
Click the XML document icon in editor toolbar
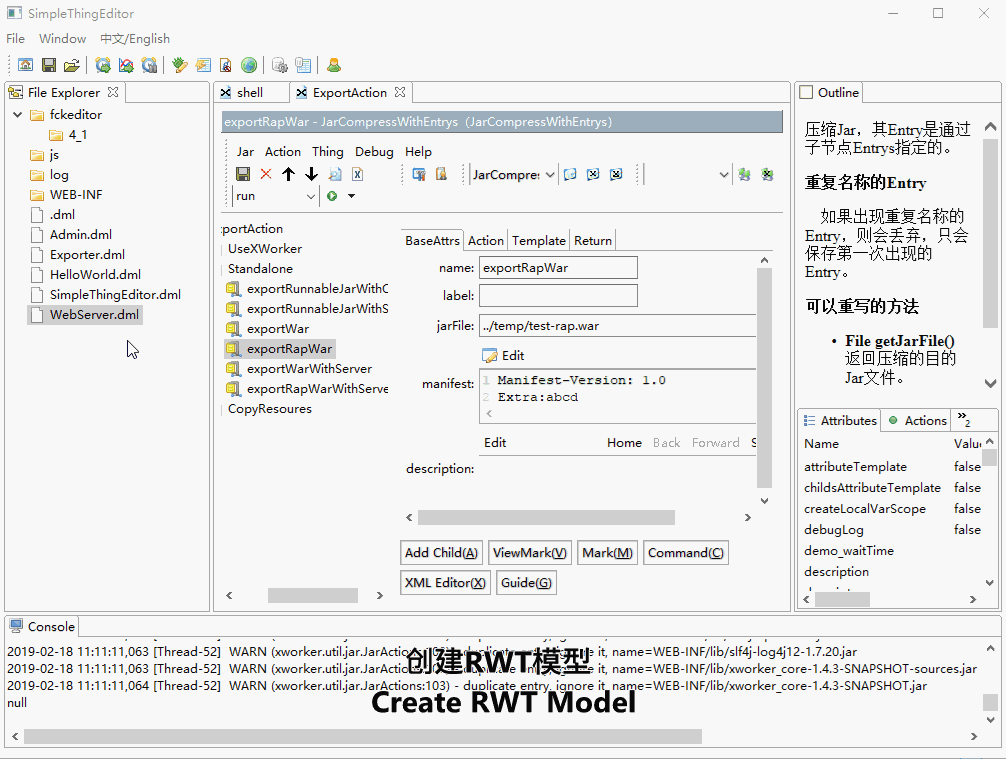pos(357,174)
